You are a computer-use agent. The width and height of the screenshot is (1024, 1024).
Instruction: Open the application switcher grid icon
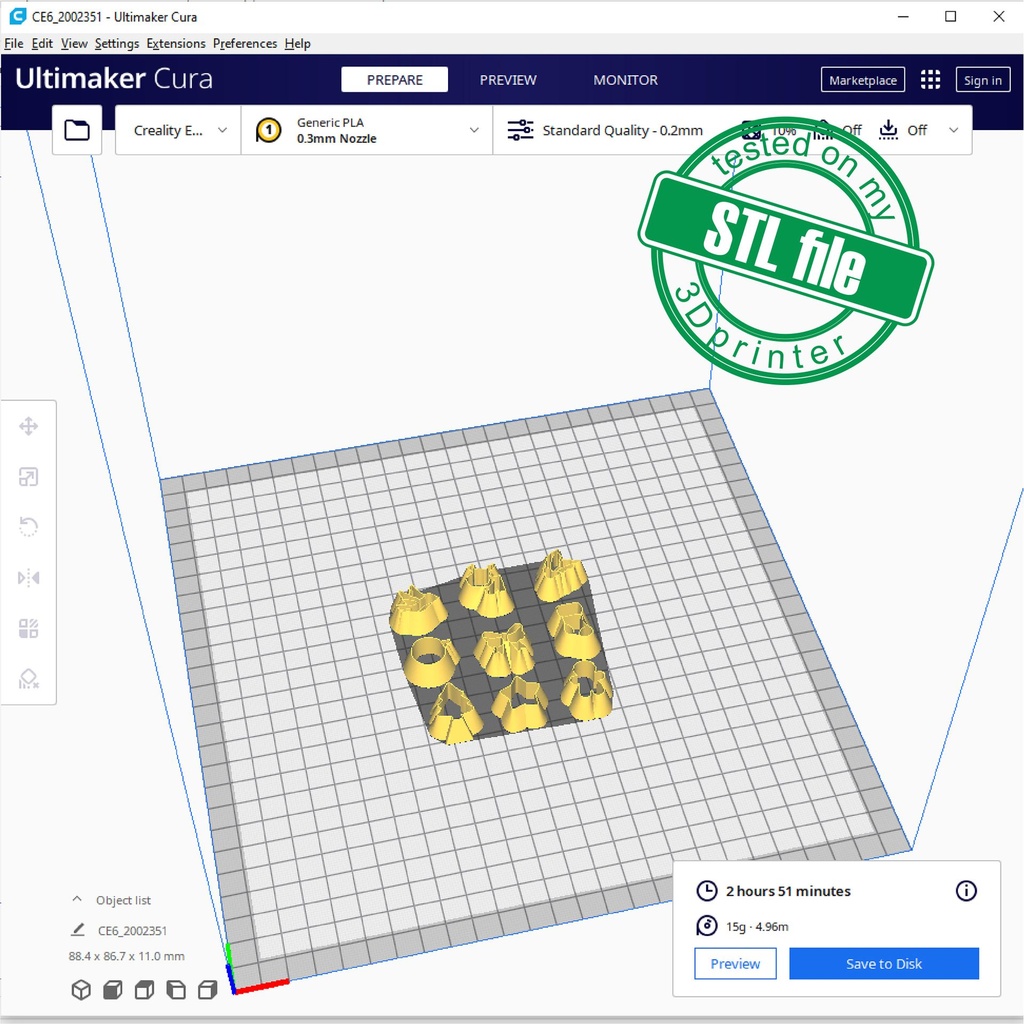pos(930,80)
